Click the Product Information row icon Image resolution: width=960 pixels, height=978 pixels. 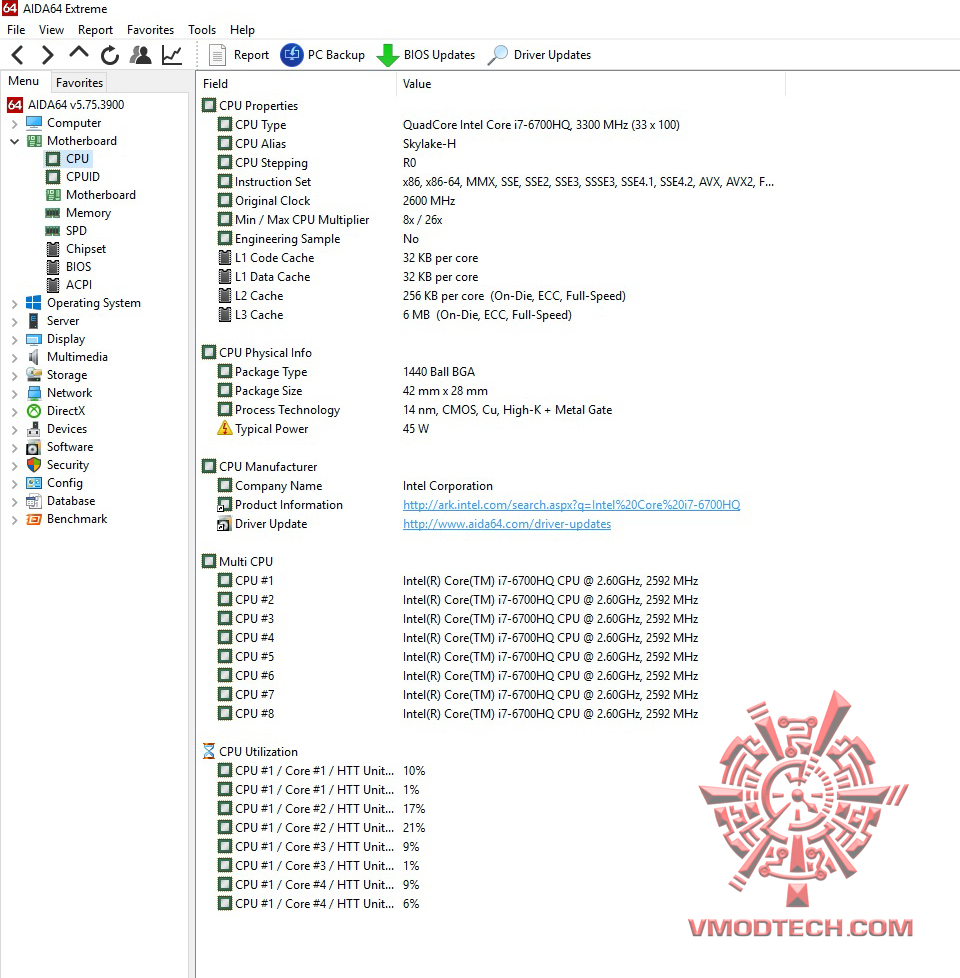(x=224, y=505)
